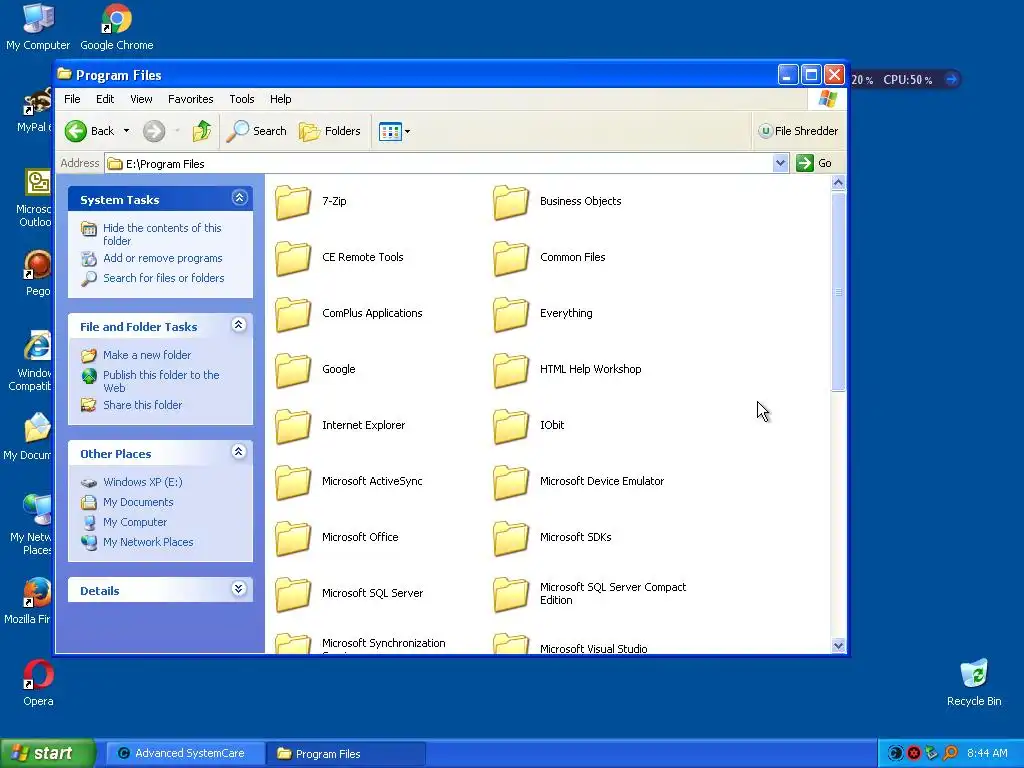Click Make a new folder link
The image size is (1024, 768).
point(147,355)
